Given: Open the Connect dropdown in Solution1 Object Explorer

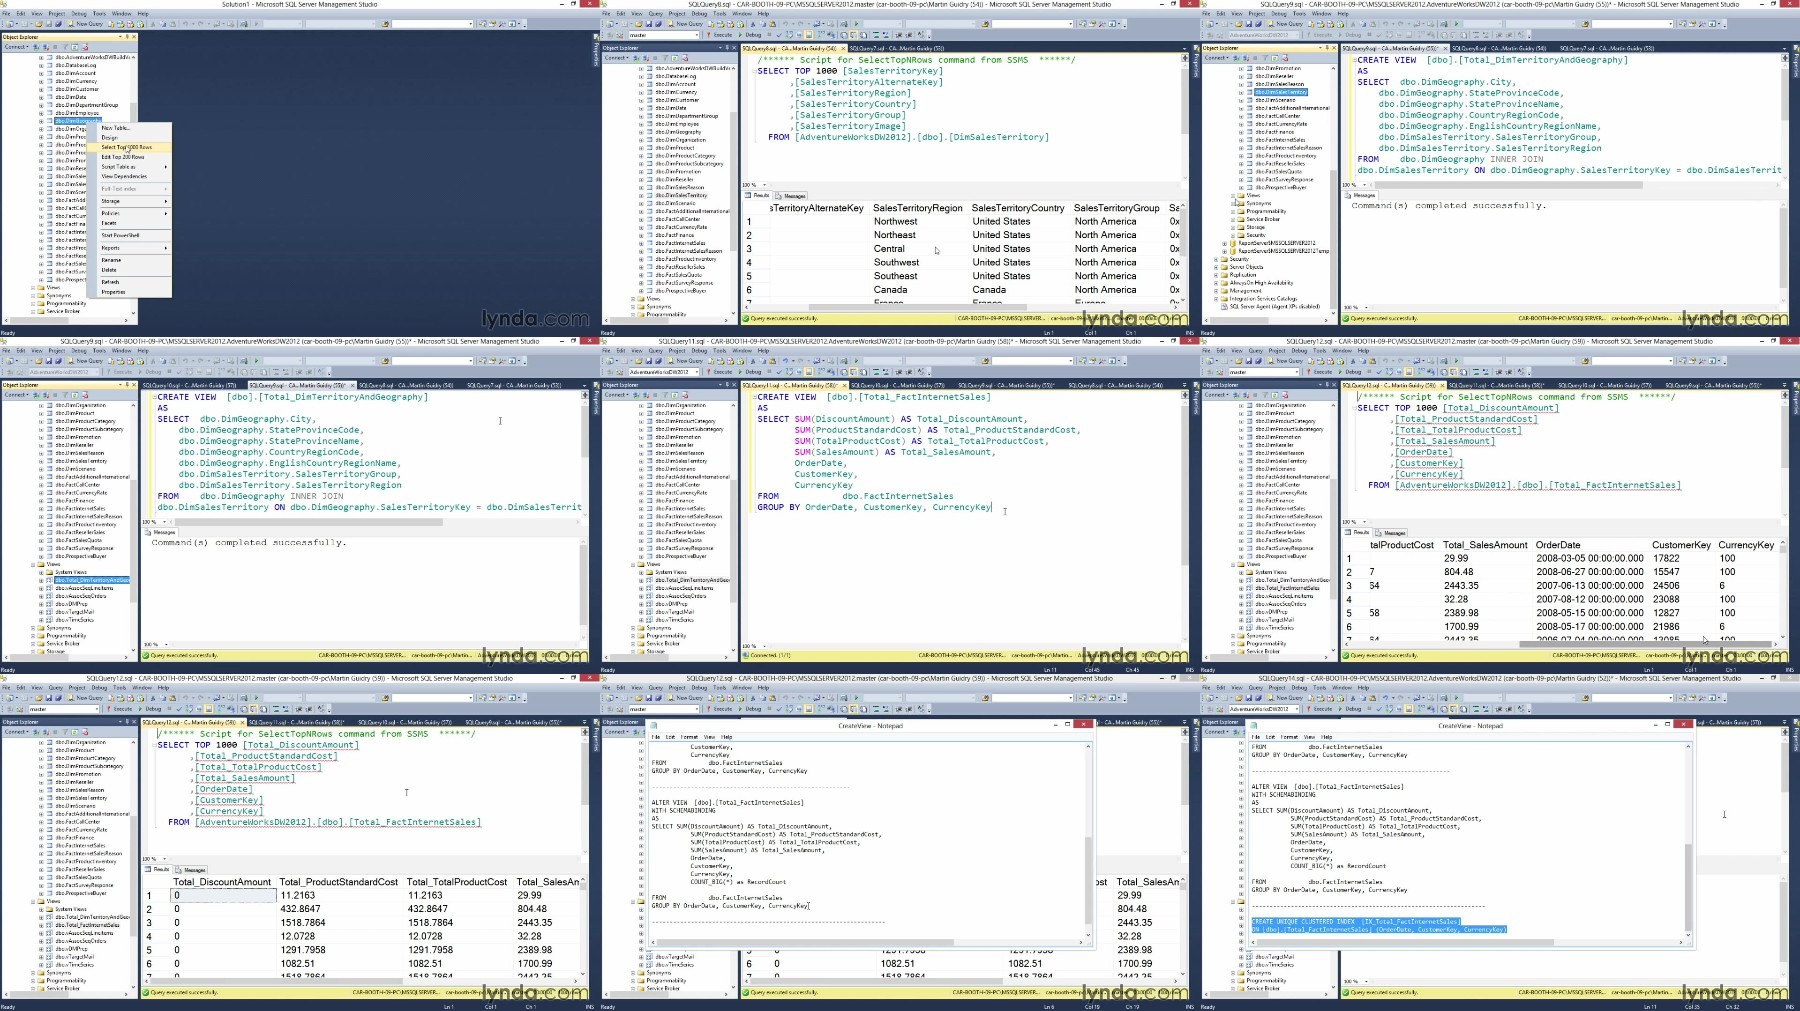Looking at the screenshot, I should pos(16,47).
